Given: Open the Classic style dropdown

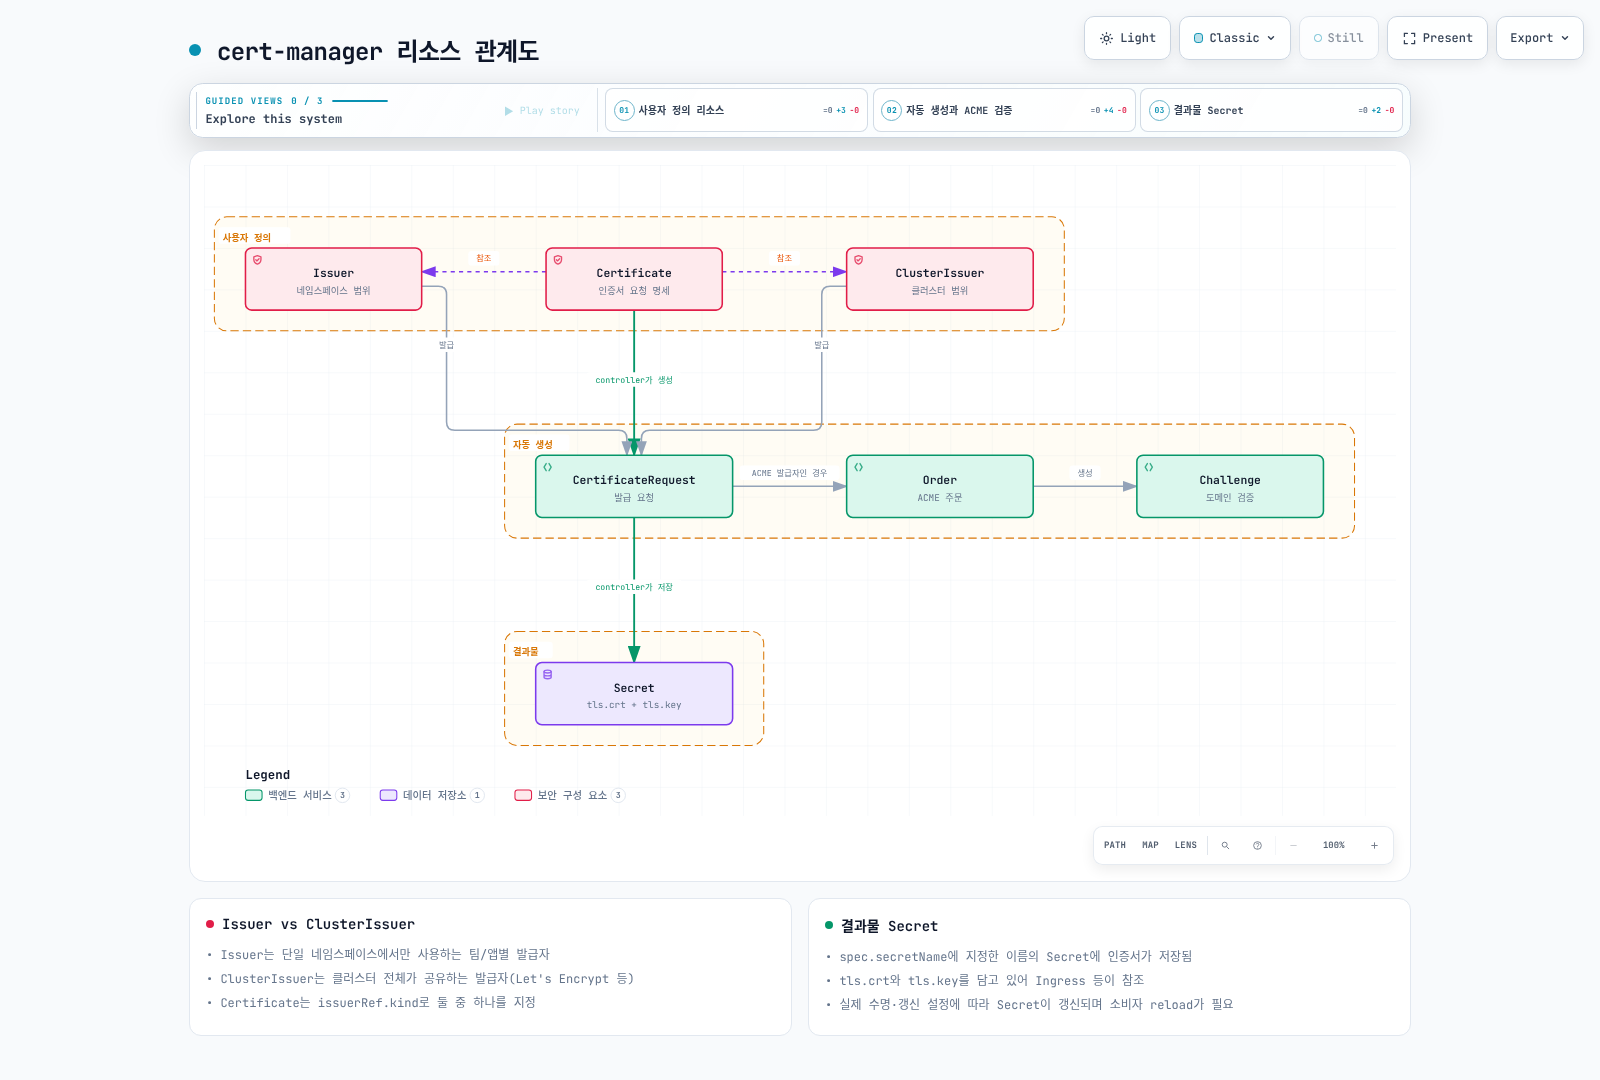Looking at the screenshot, I should [1235, 38].
